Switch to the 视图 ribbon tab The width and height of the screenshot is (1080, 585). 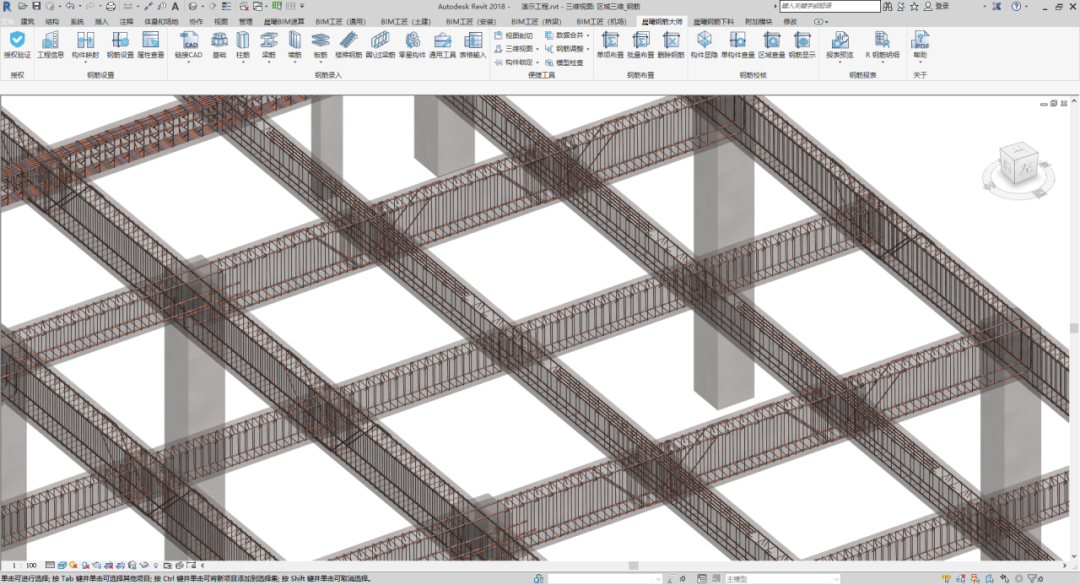pos(220,22)
